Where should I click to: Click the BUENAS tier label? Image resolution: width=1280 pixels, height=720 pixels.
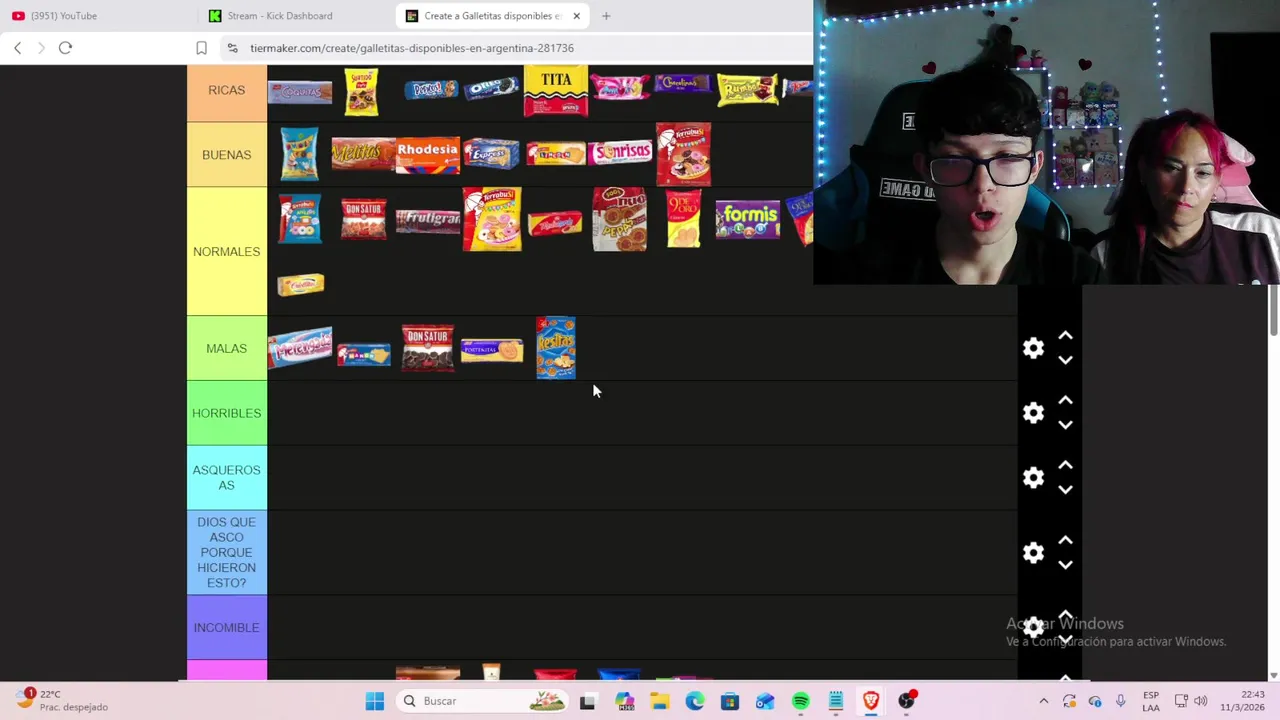[227, 155]
